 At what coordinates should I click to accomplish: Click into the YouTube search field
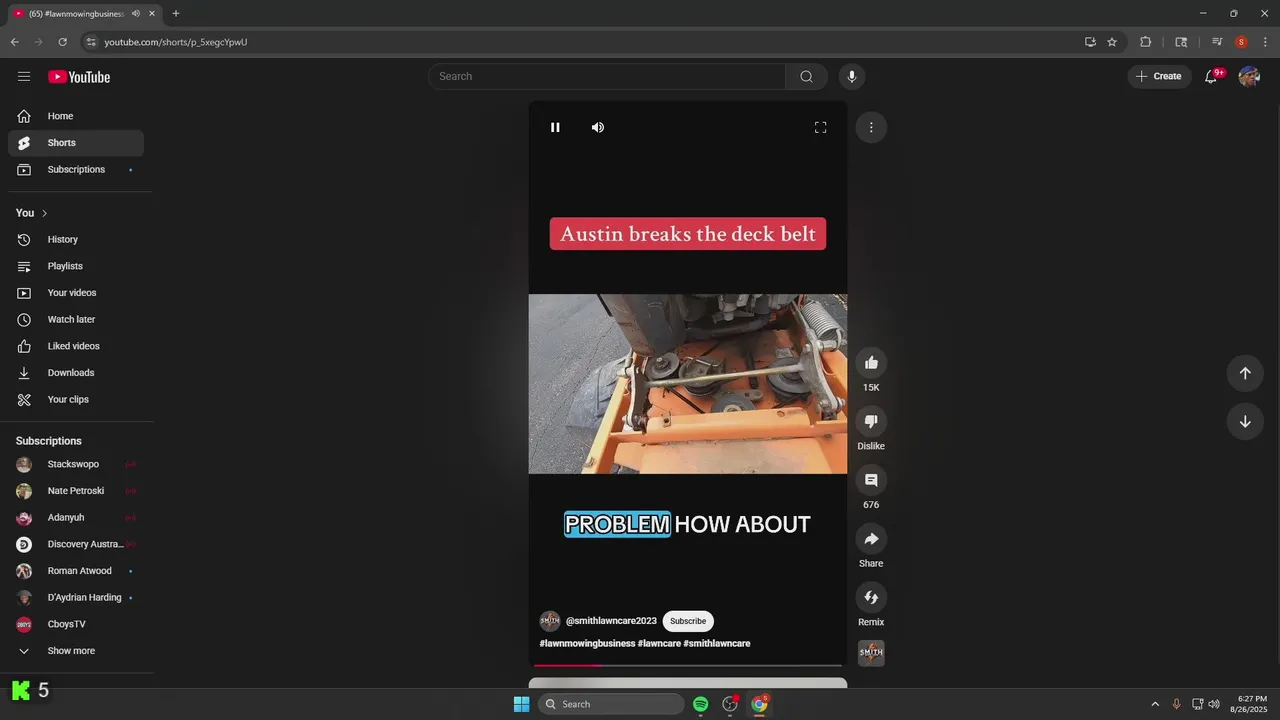coord(607,76)
